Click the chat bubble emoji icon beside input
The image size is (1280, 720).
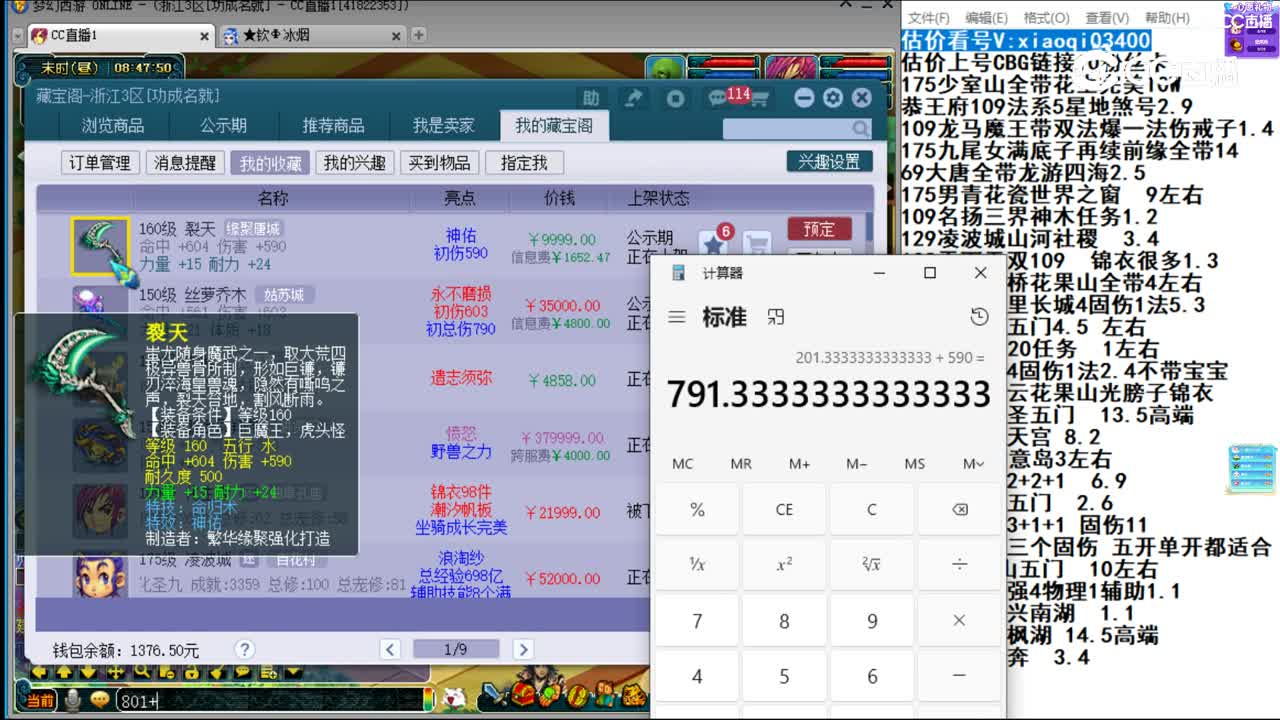[x=100, y=700]
